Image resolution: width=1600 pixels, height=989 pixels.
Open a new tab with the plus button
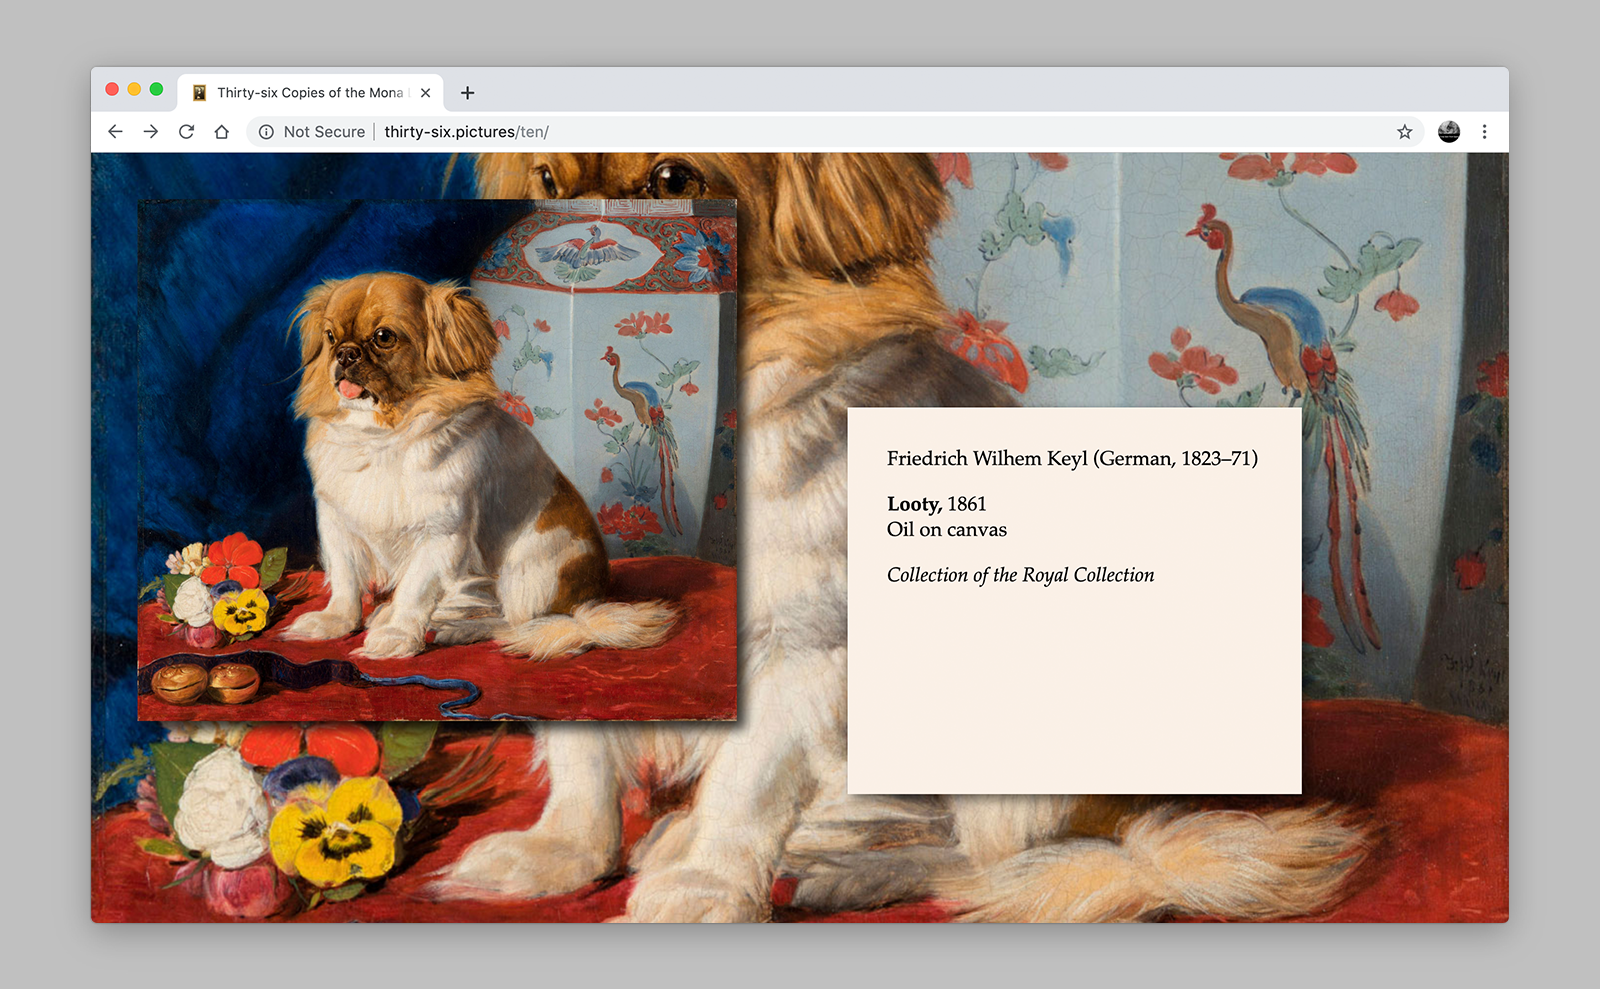467,93
